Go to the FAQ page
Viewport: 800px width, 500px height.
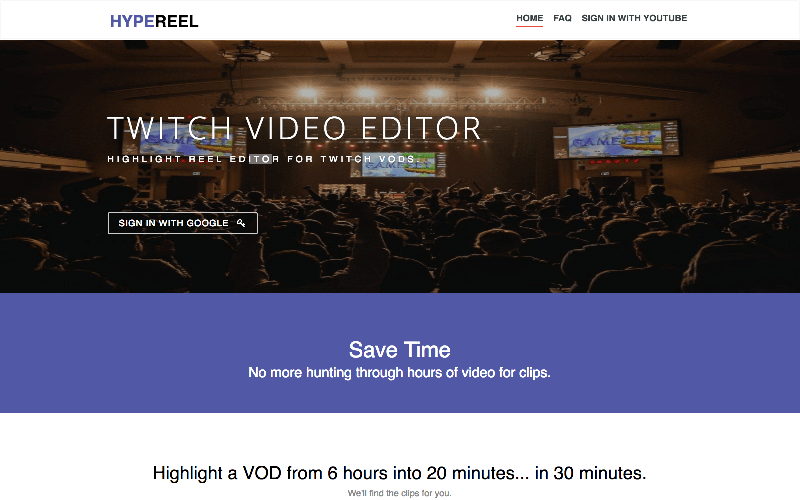point(562,18)
